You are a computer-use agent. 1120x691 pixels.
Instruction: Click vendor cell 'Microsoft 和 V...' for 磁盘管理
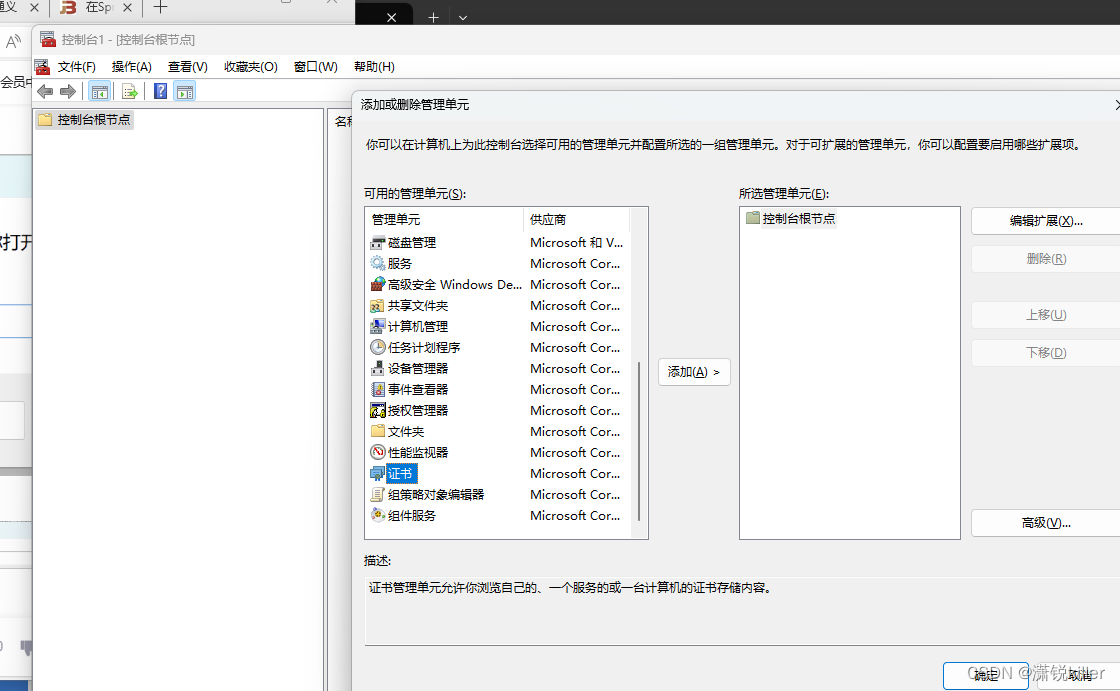tap(576, 243)
